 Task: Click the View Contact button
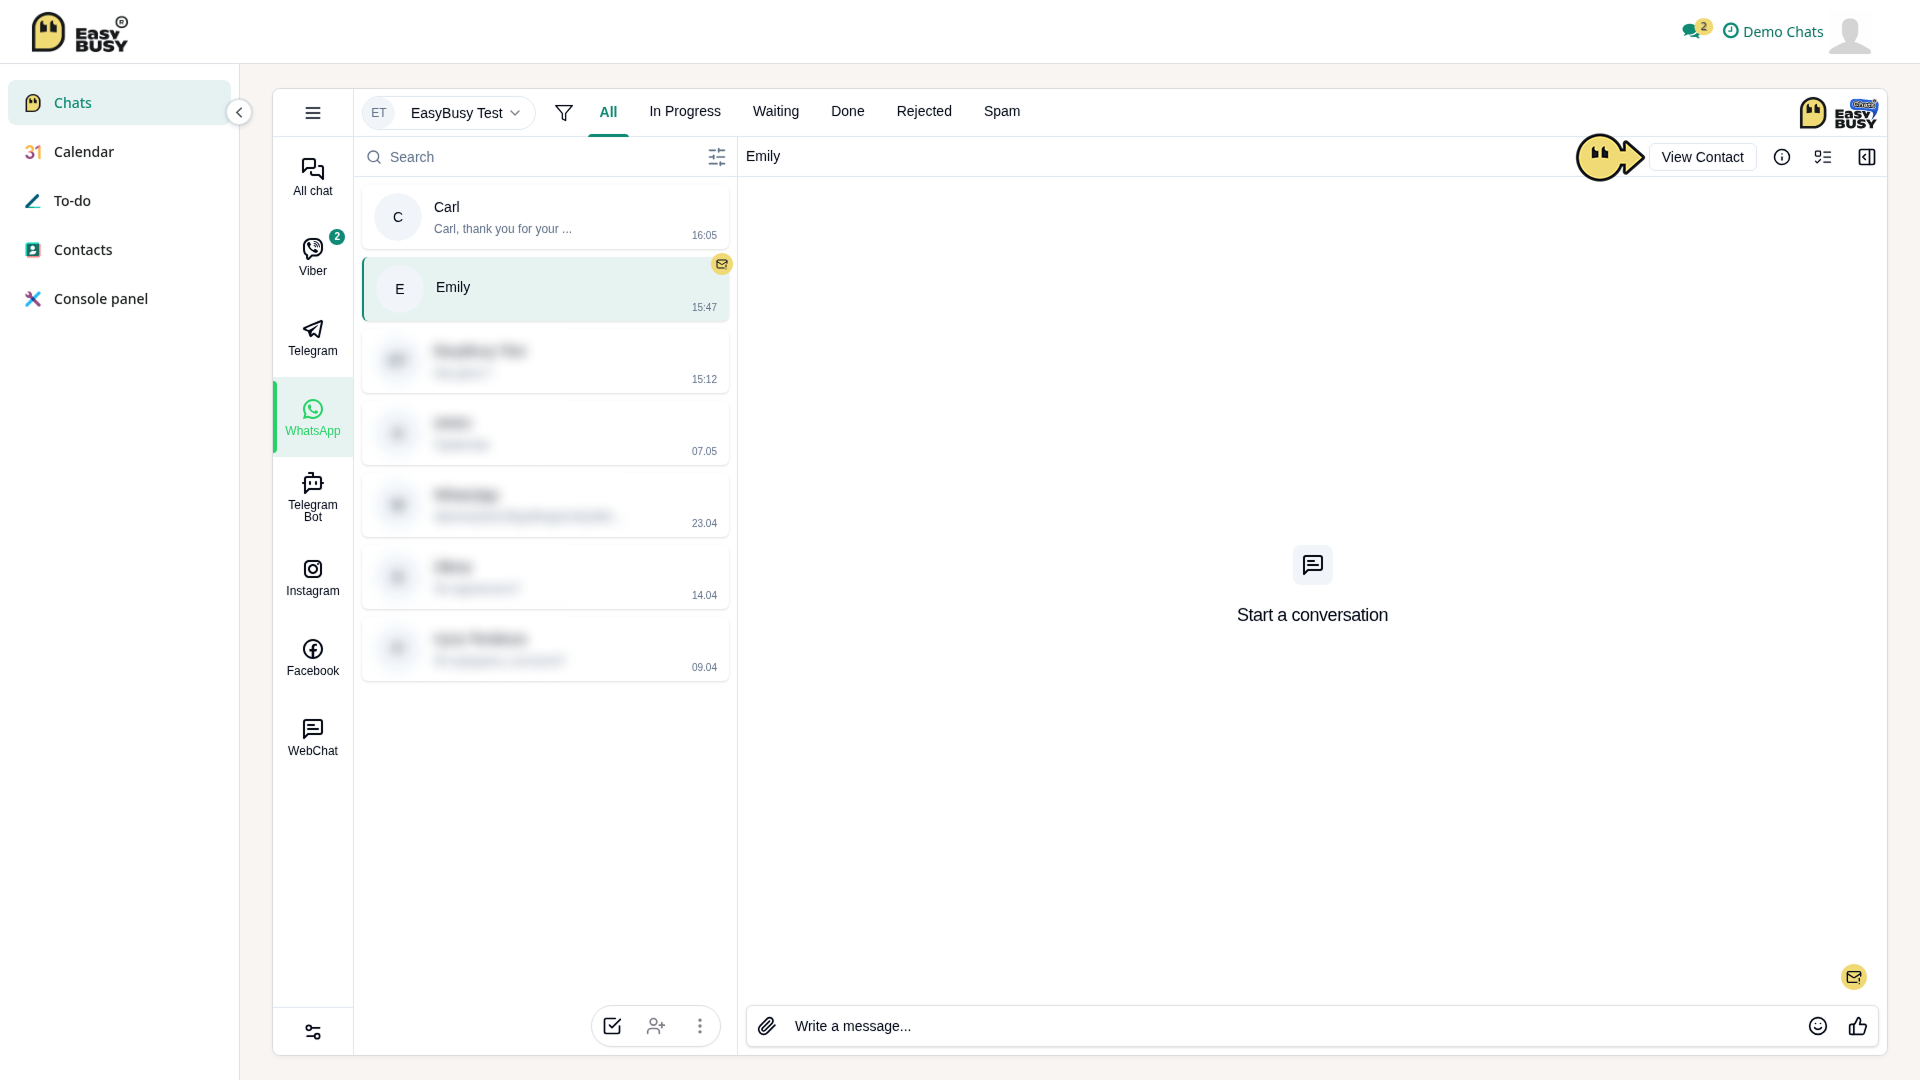pyautogui.click(x=1702, y=157)
